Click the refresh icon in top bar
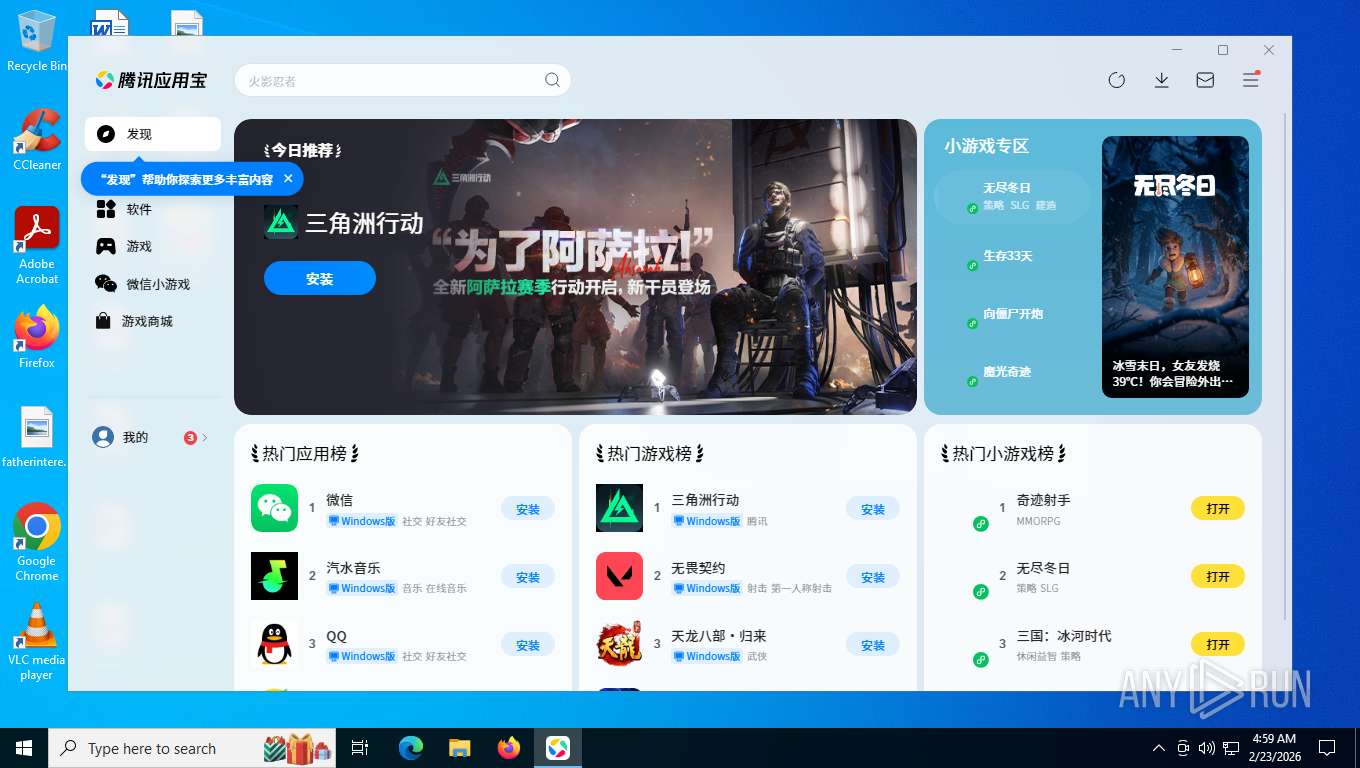The width and height of the screenshot is (1360, 768). [x=1117, y=80]
